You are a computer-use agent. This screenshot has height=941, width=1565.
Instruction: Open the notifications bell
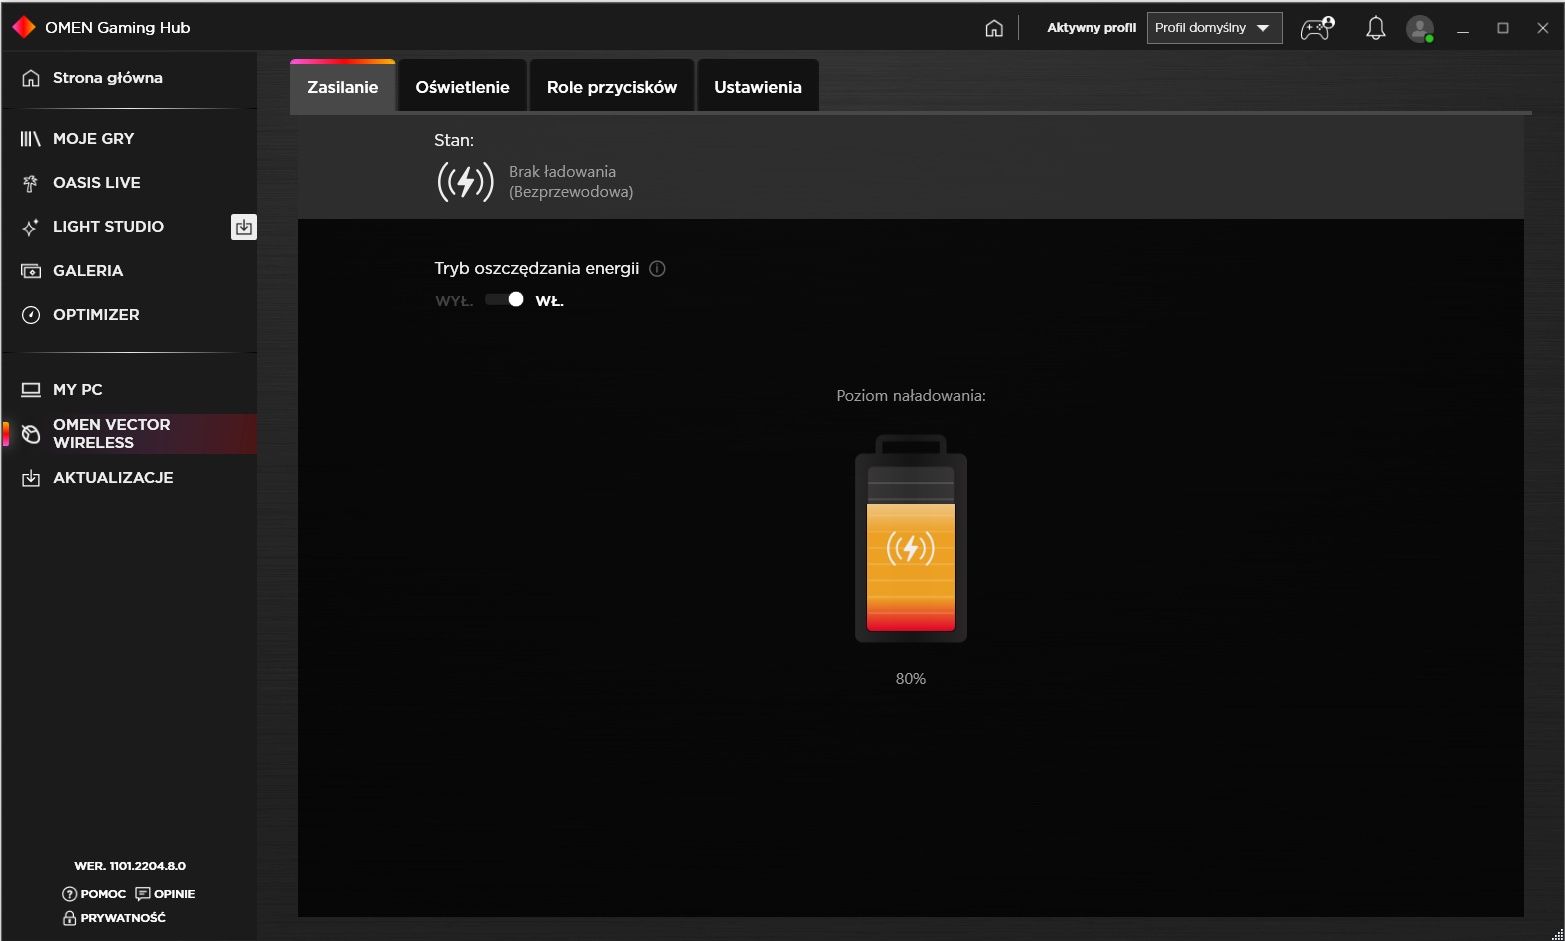[x=1376, y=28]
